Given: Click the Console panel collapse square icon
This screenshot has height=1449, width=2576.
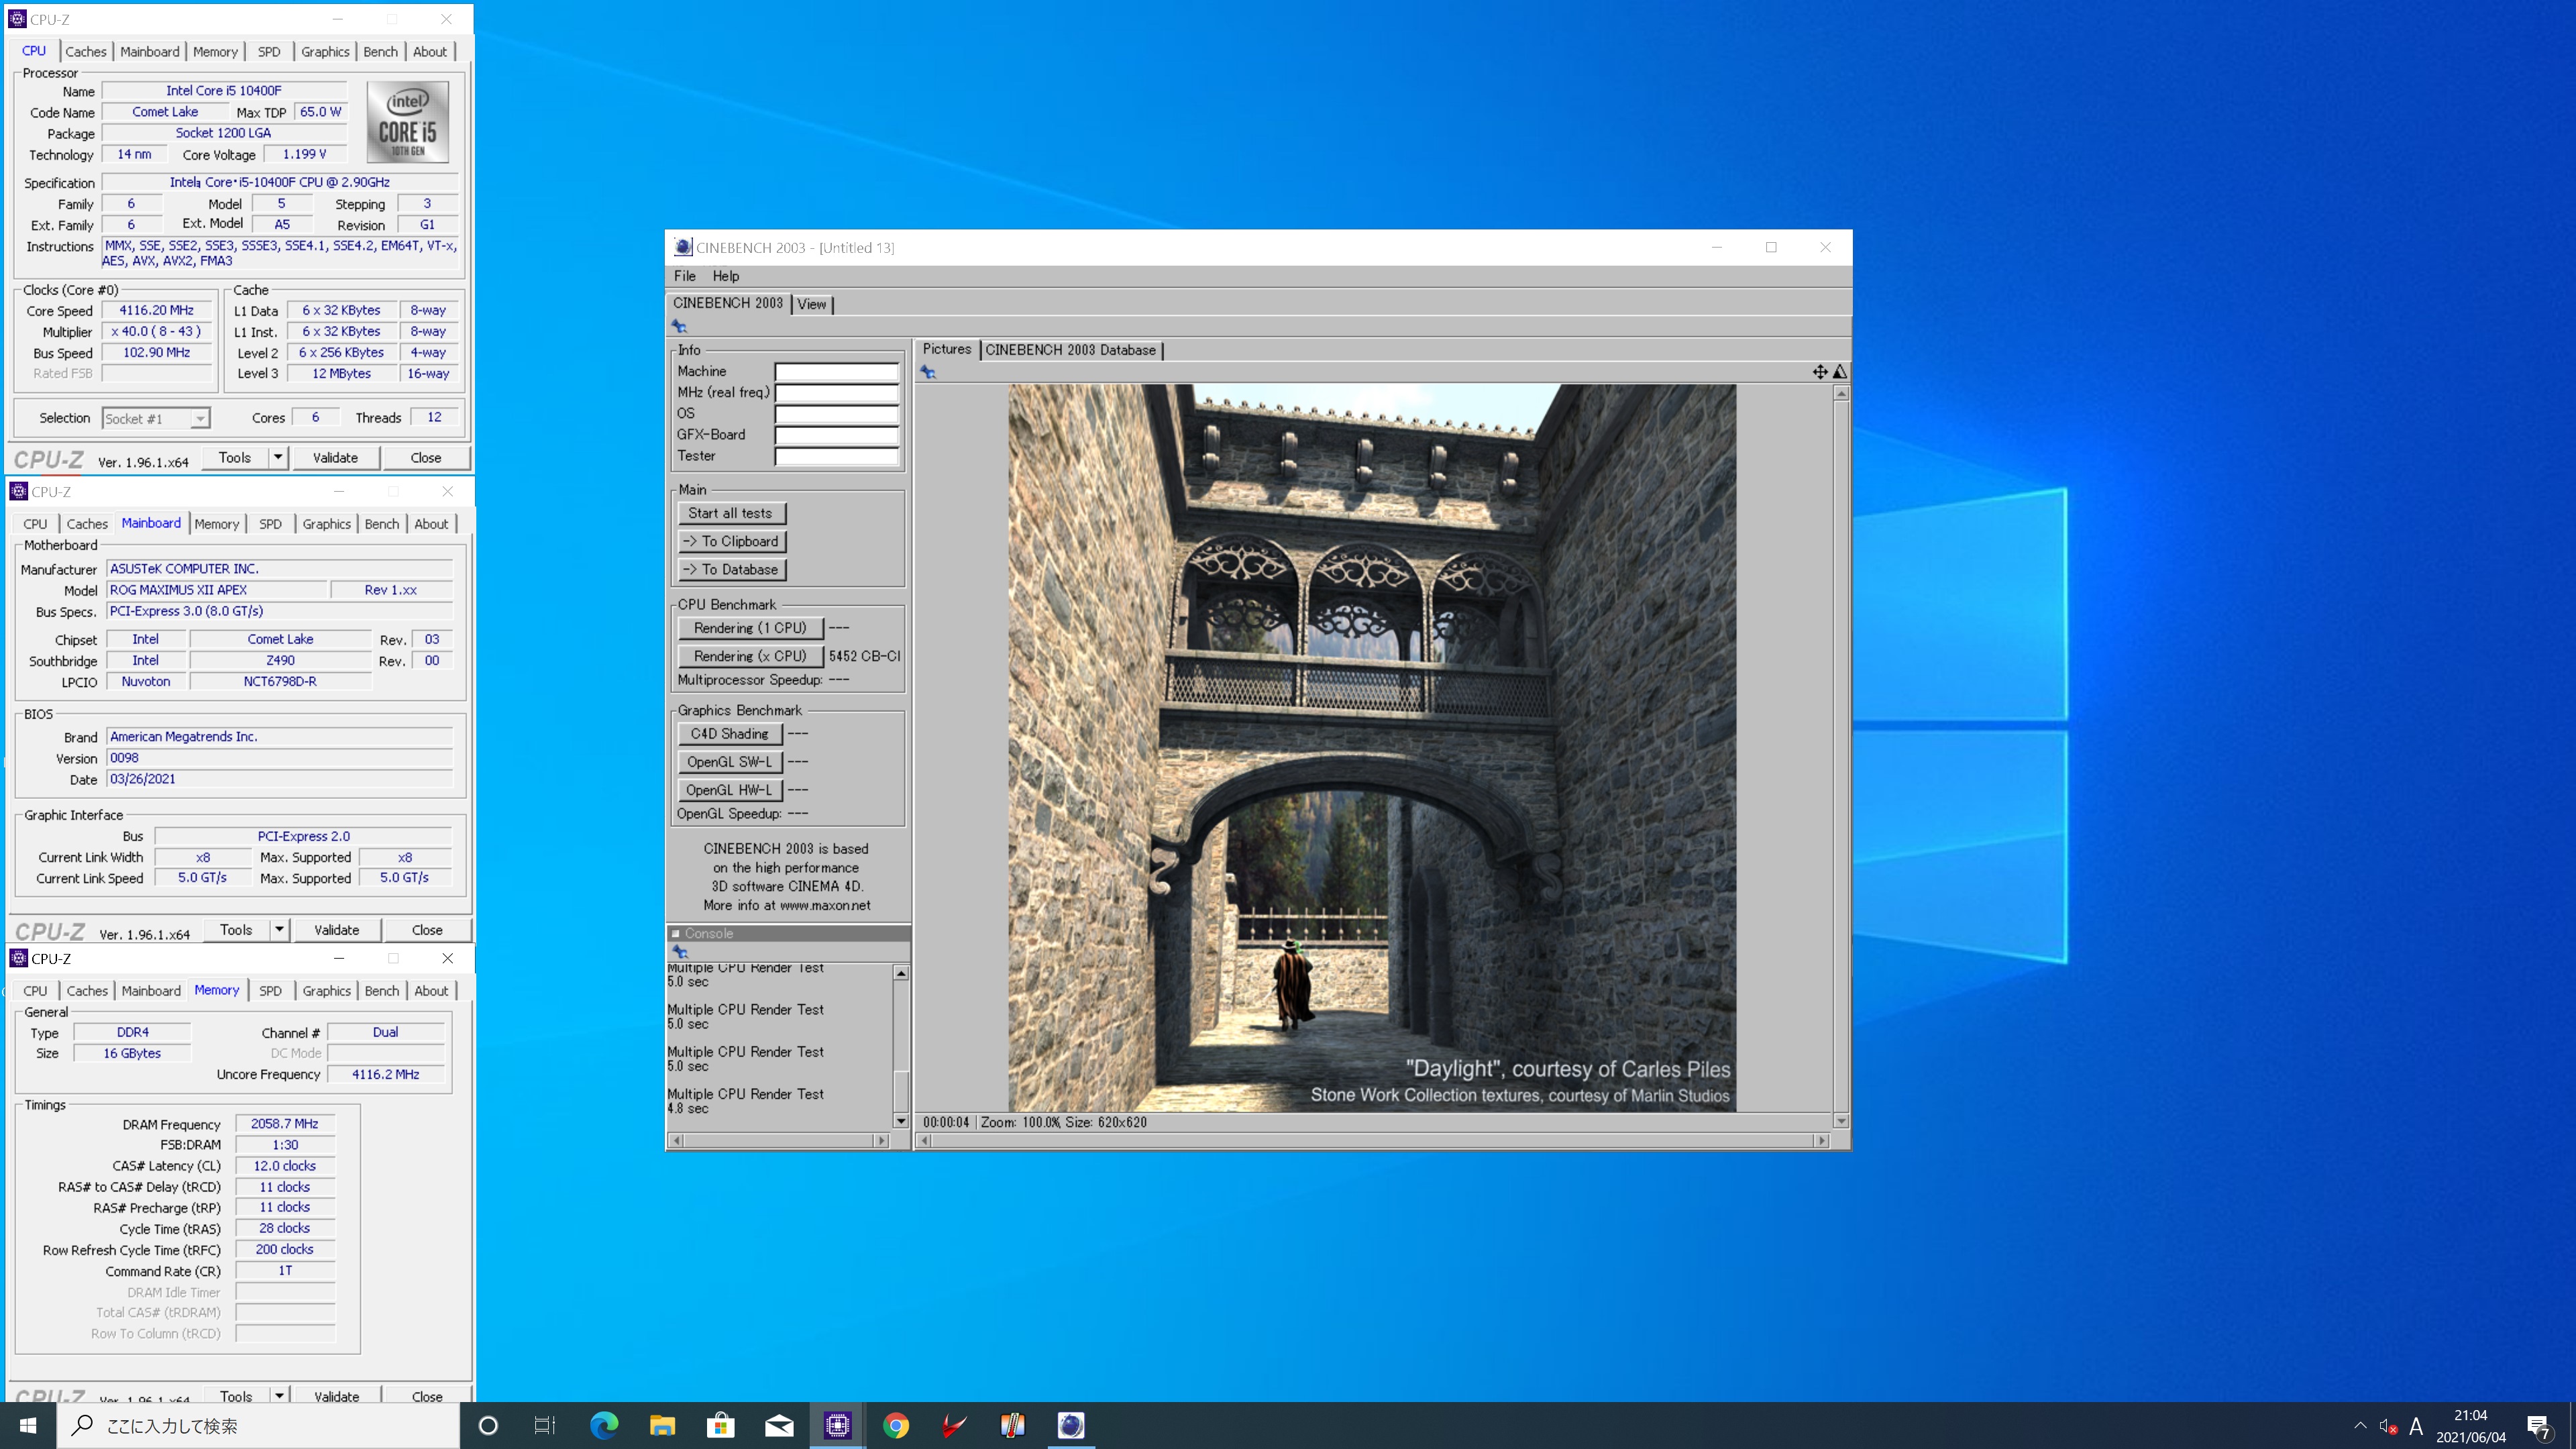Looking at the screenshot, I should click(x=675, y=934).
